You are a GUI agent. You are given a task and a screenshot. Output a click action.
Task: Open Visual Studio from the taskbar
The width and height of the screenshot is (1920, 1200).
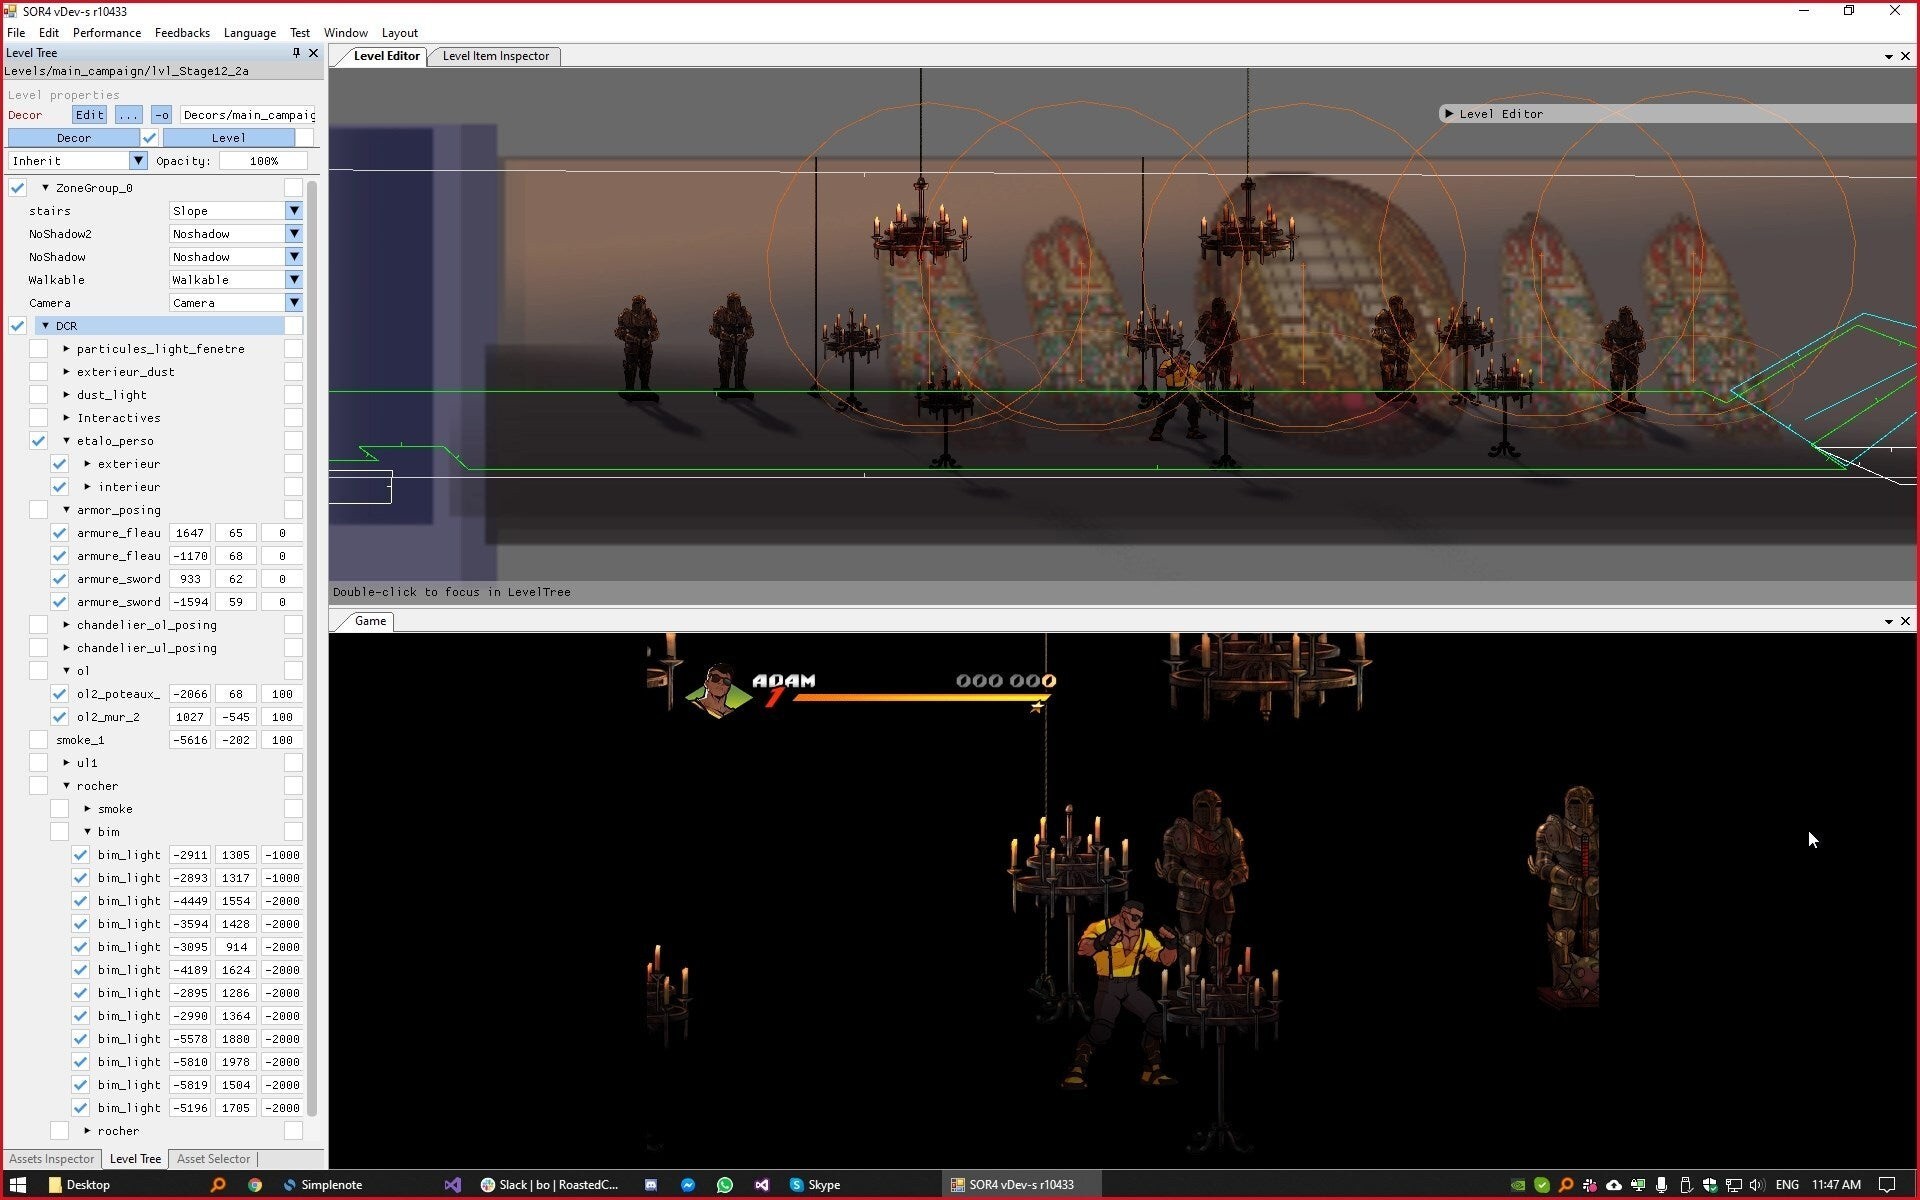(453, 1185)
